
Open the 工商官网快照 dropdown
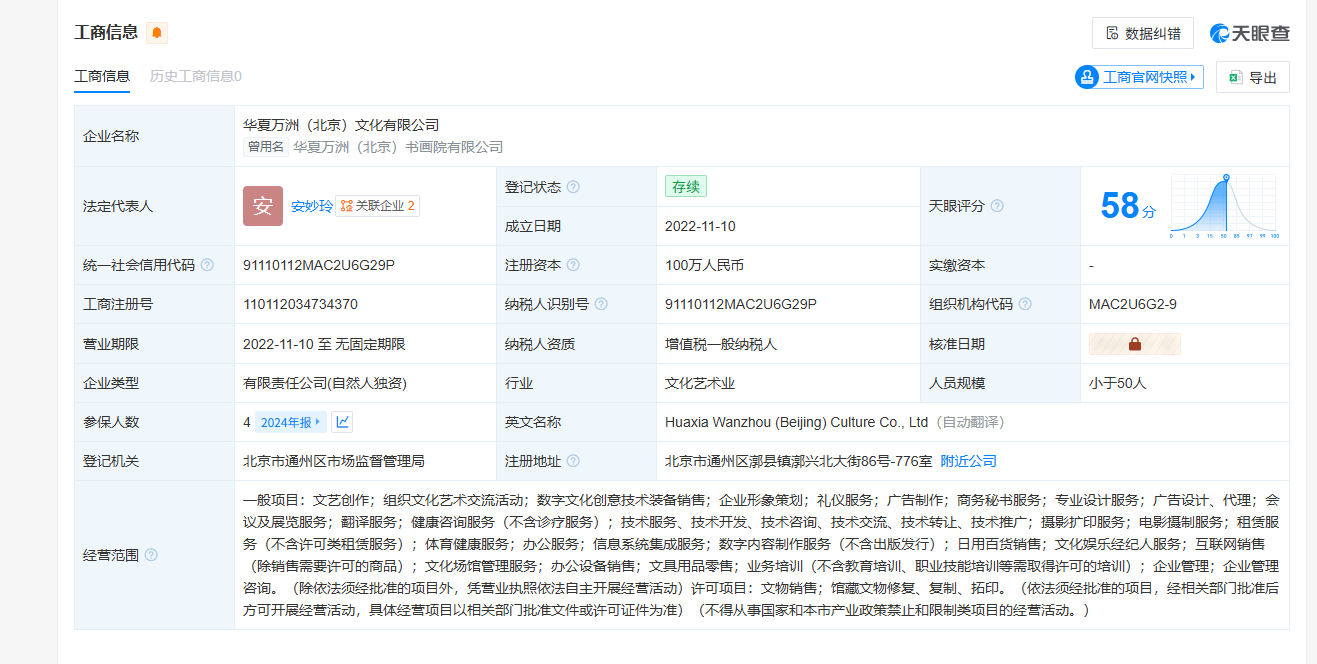1139,77
